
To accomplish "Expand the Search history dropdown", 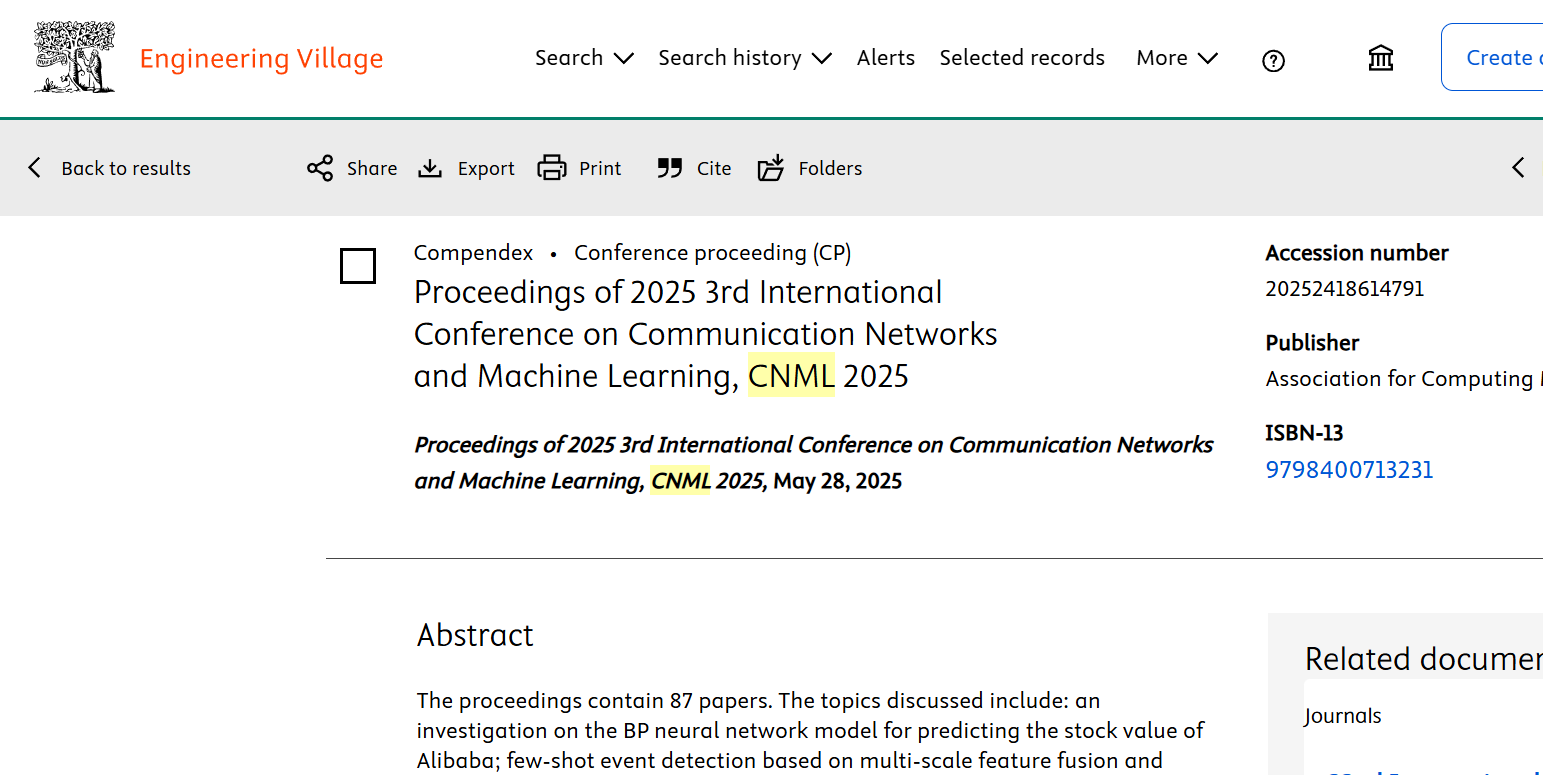I will pyautogui.click(x=745, y=58).
